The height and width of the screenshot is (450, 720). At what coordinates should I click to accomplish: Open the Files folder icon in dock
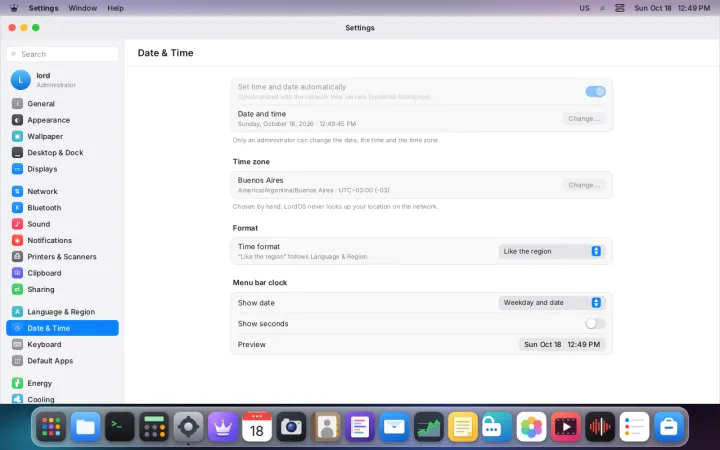coord(85,427)
